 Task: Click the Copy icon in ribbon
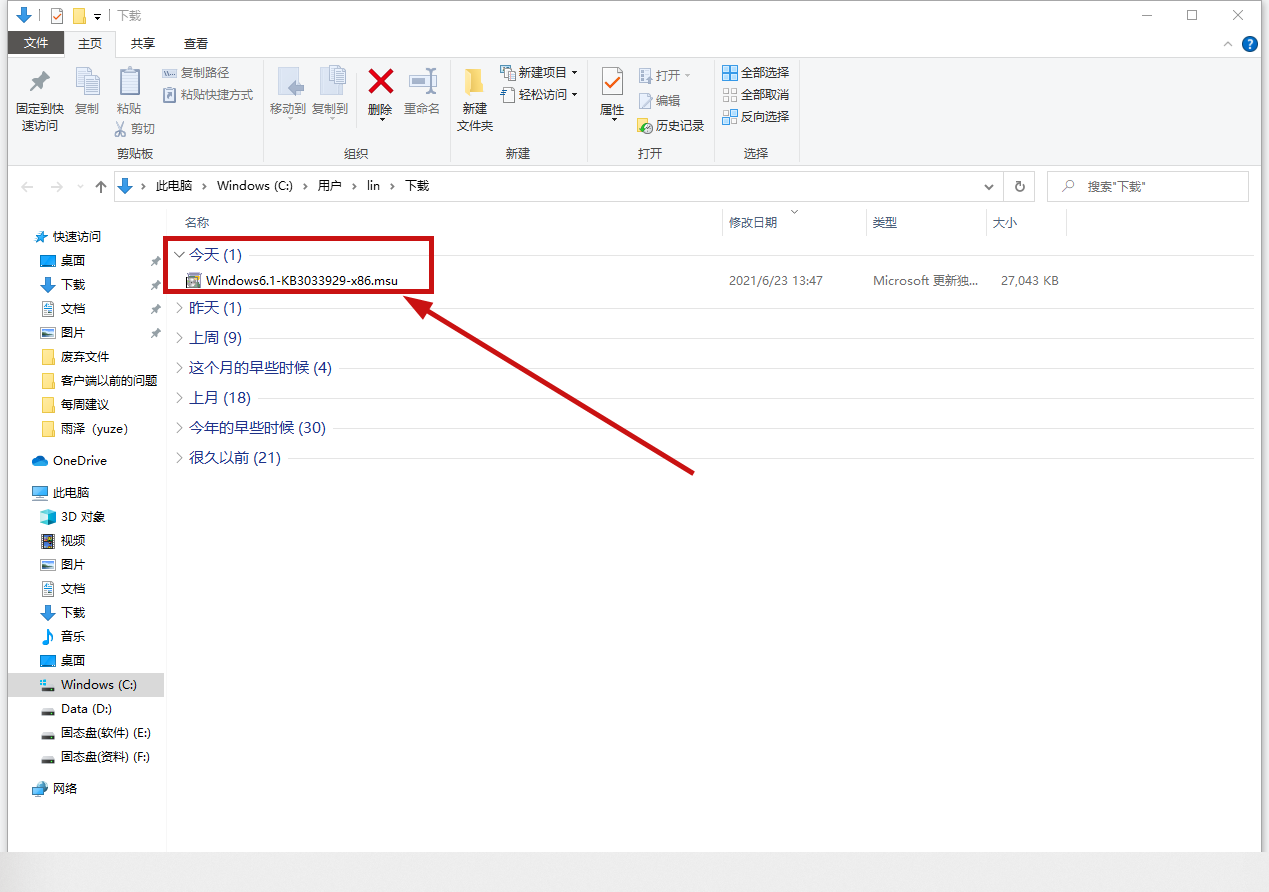(x=87, y=82)
